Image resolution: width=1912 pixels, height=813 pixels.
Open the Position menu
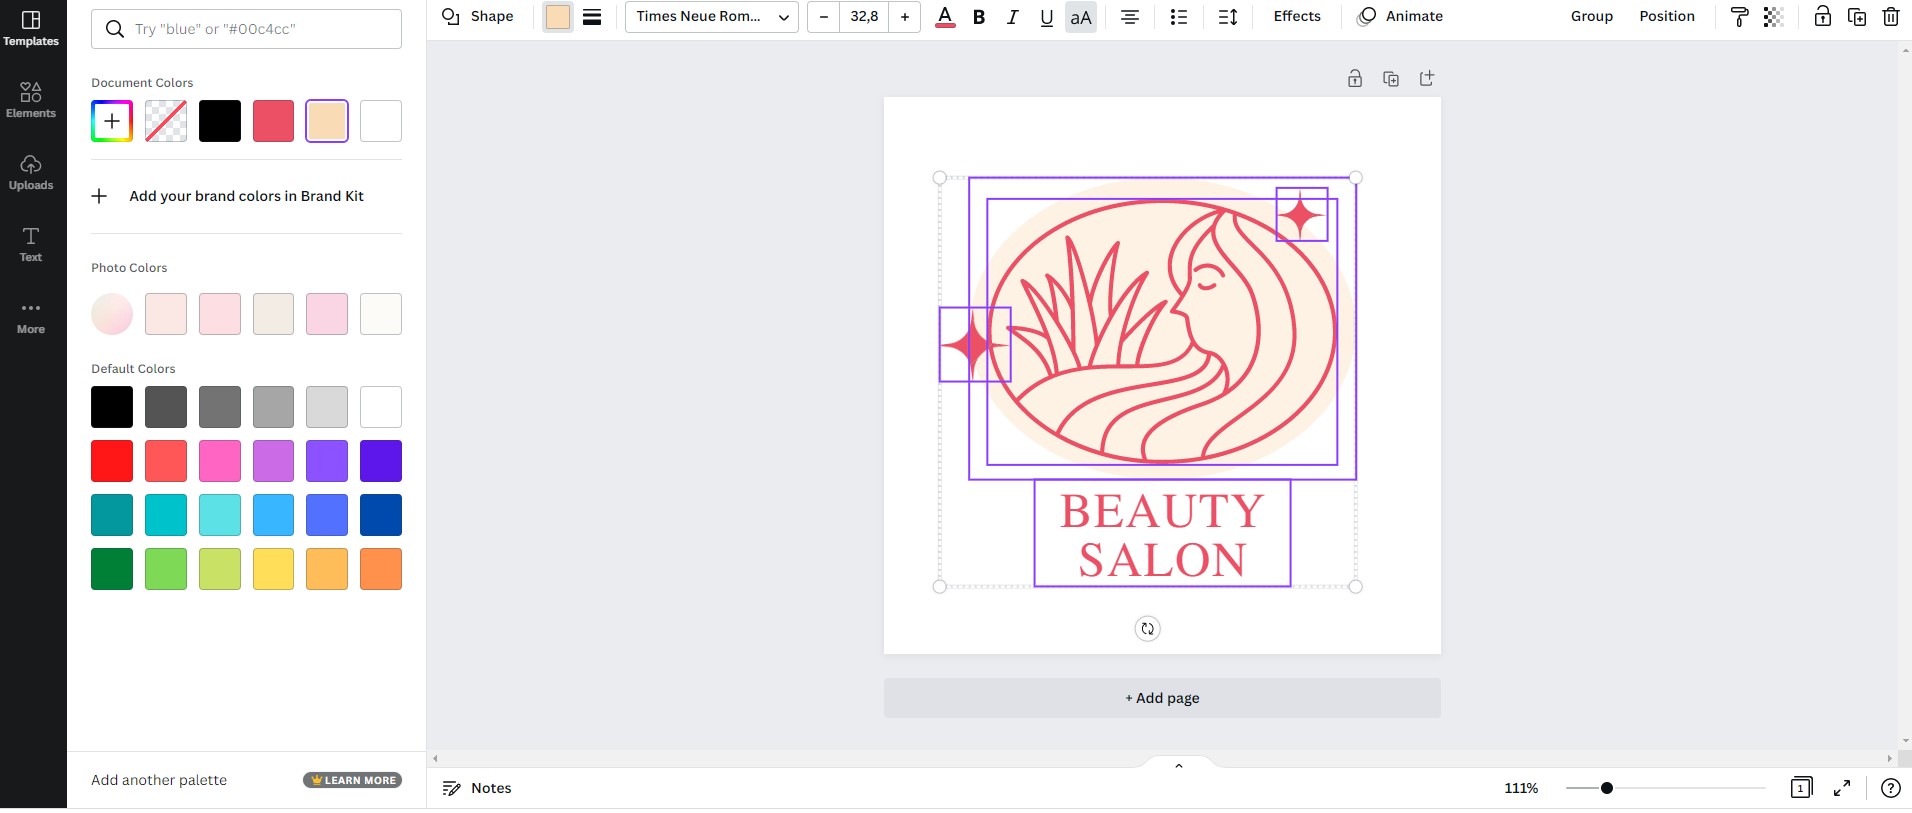click(1666, 17)
